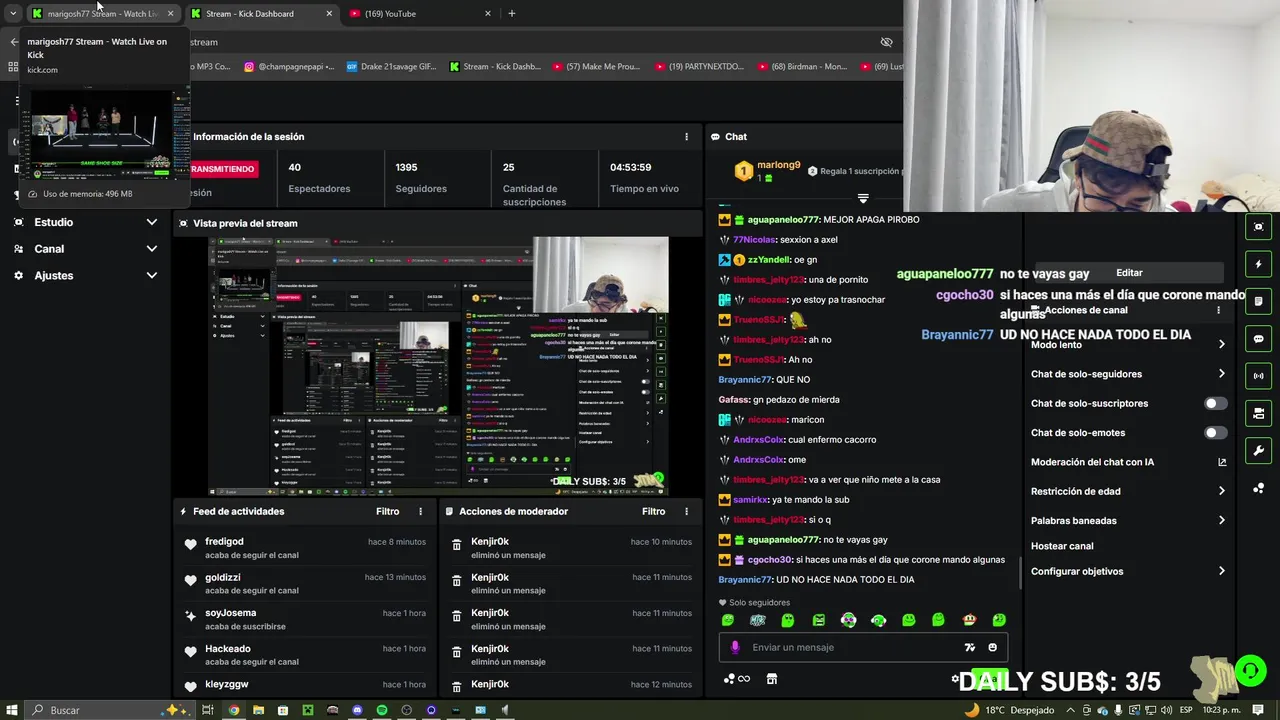
Task: Switch to the marigosh77 Stream browser tab
Action: point(103,14)
